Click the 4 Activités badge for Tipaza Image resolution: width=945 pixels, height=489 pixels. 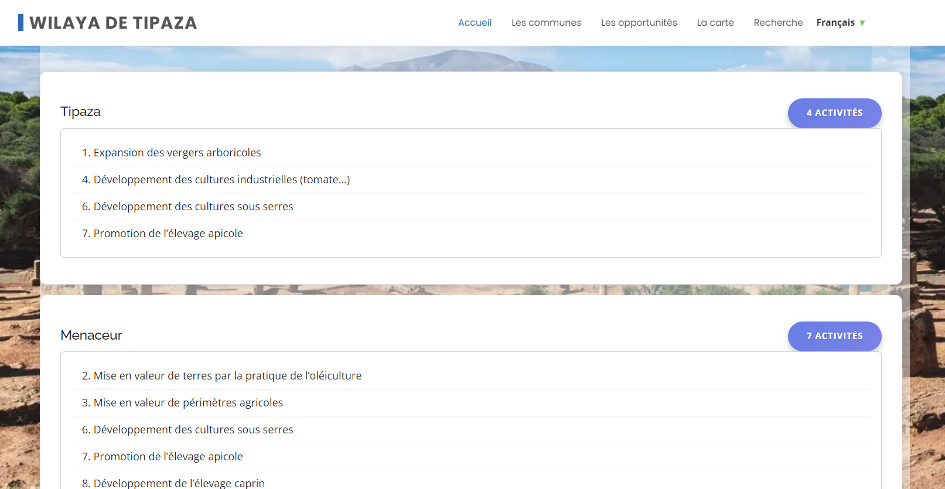coord(834,113)
